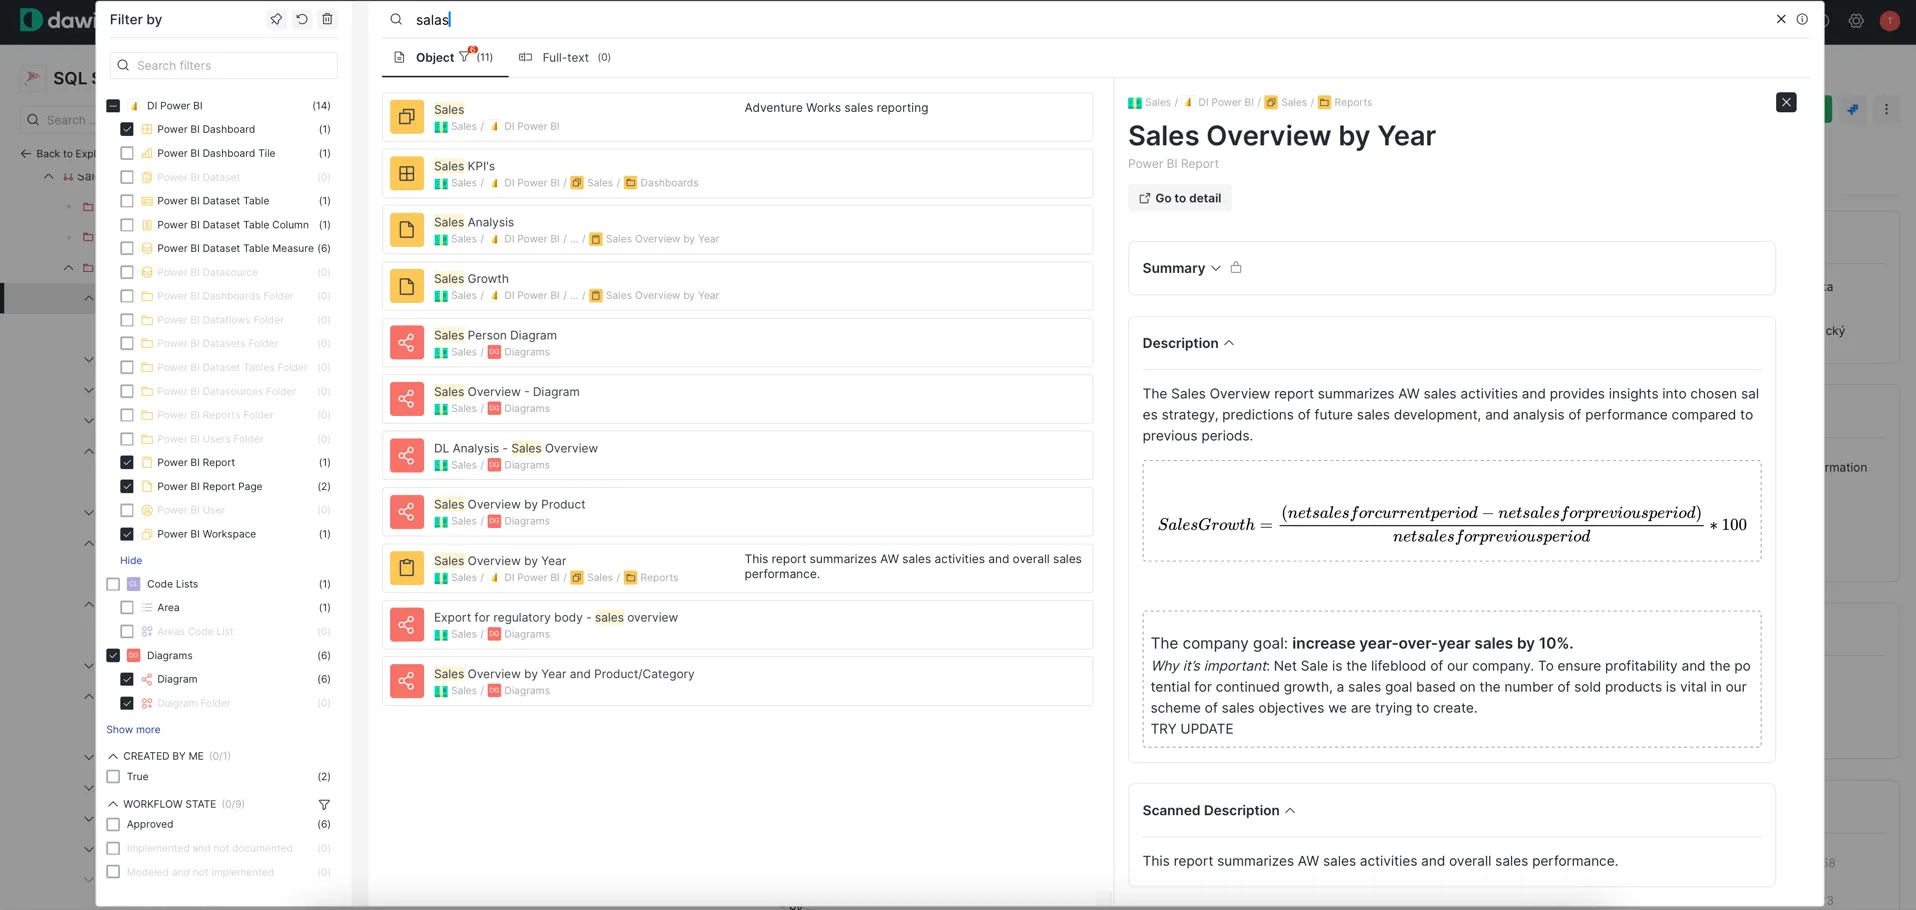1916x910 pixels.
Task: Click the Sales Overview by Year report icon
Action: [407, 569]
